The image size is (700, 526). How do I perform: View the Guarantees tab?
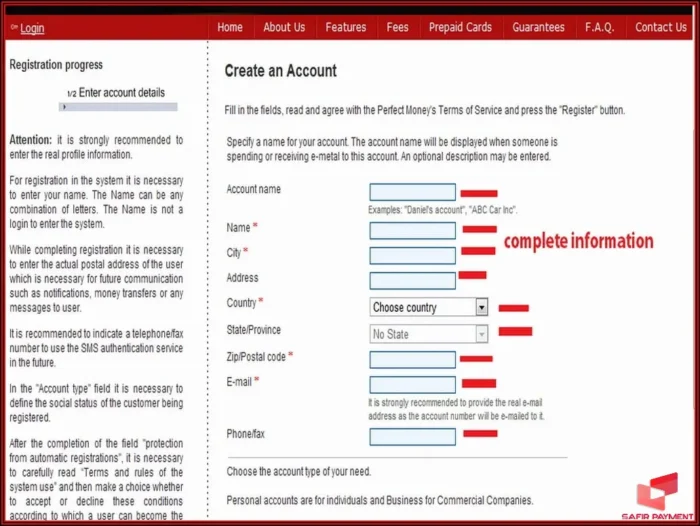(x=538, y=27)
